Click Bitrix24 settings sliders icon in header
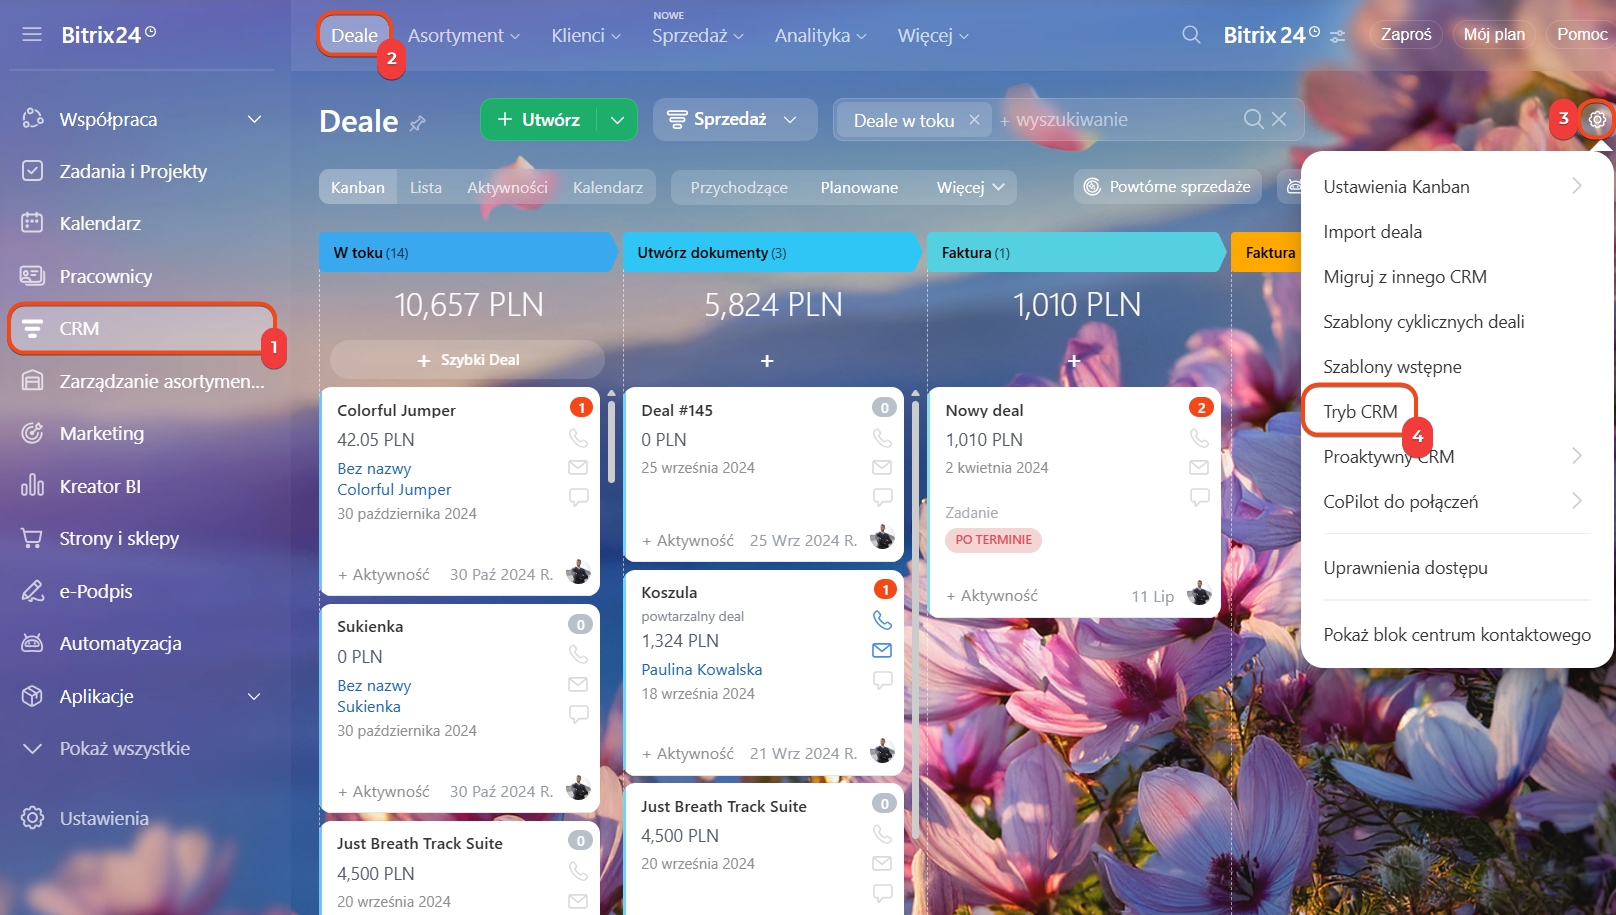The width and height of the screenshot is (1616, 915). pyautogui.click(x=1337, y=36)
